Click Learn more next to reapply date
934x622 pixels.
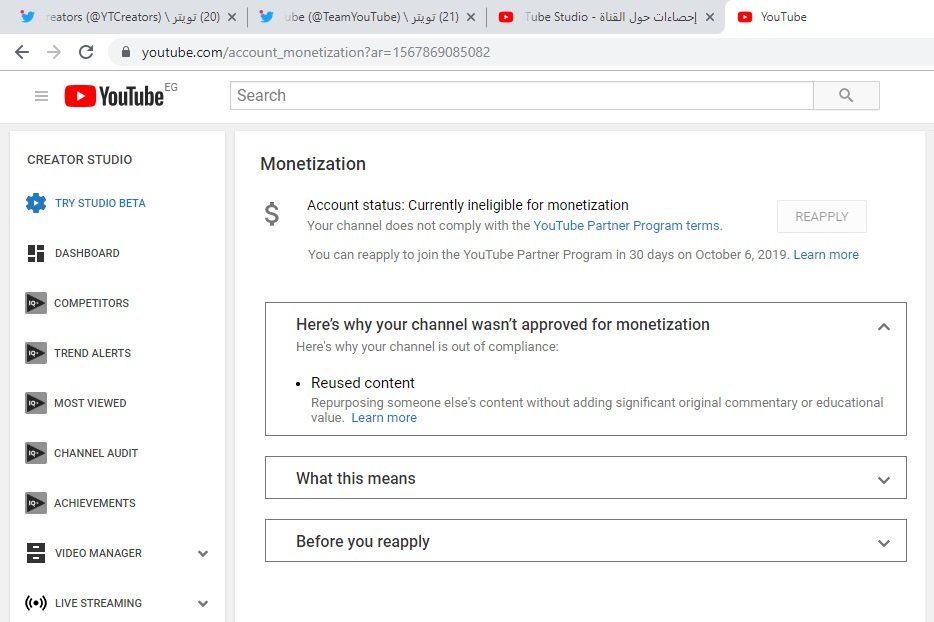[x=826, y=255]
